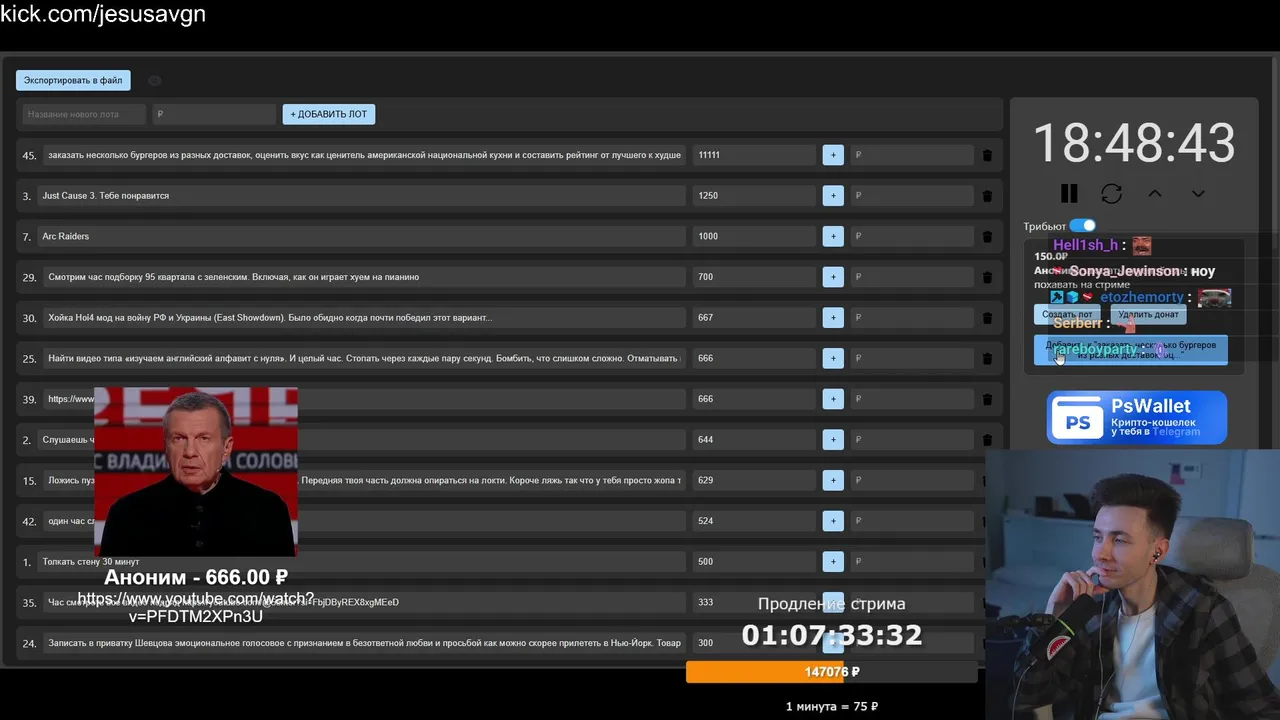1280x720 pixels.
Task: Pause the auction countdown timer
Action: (1069, 193)
